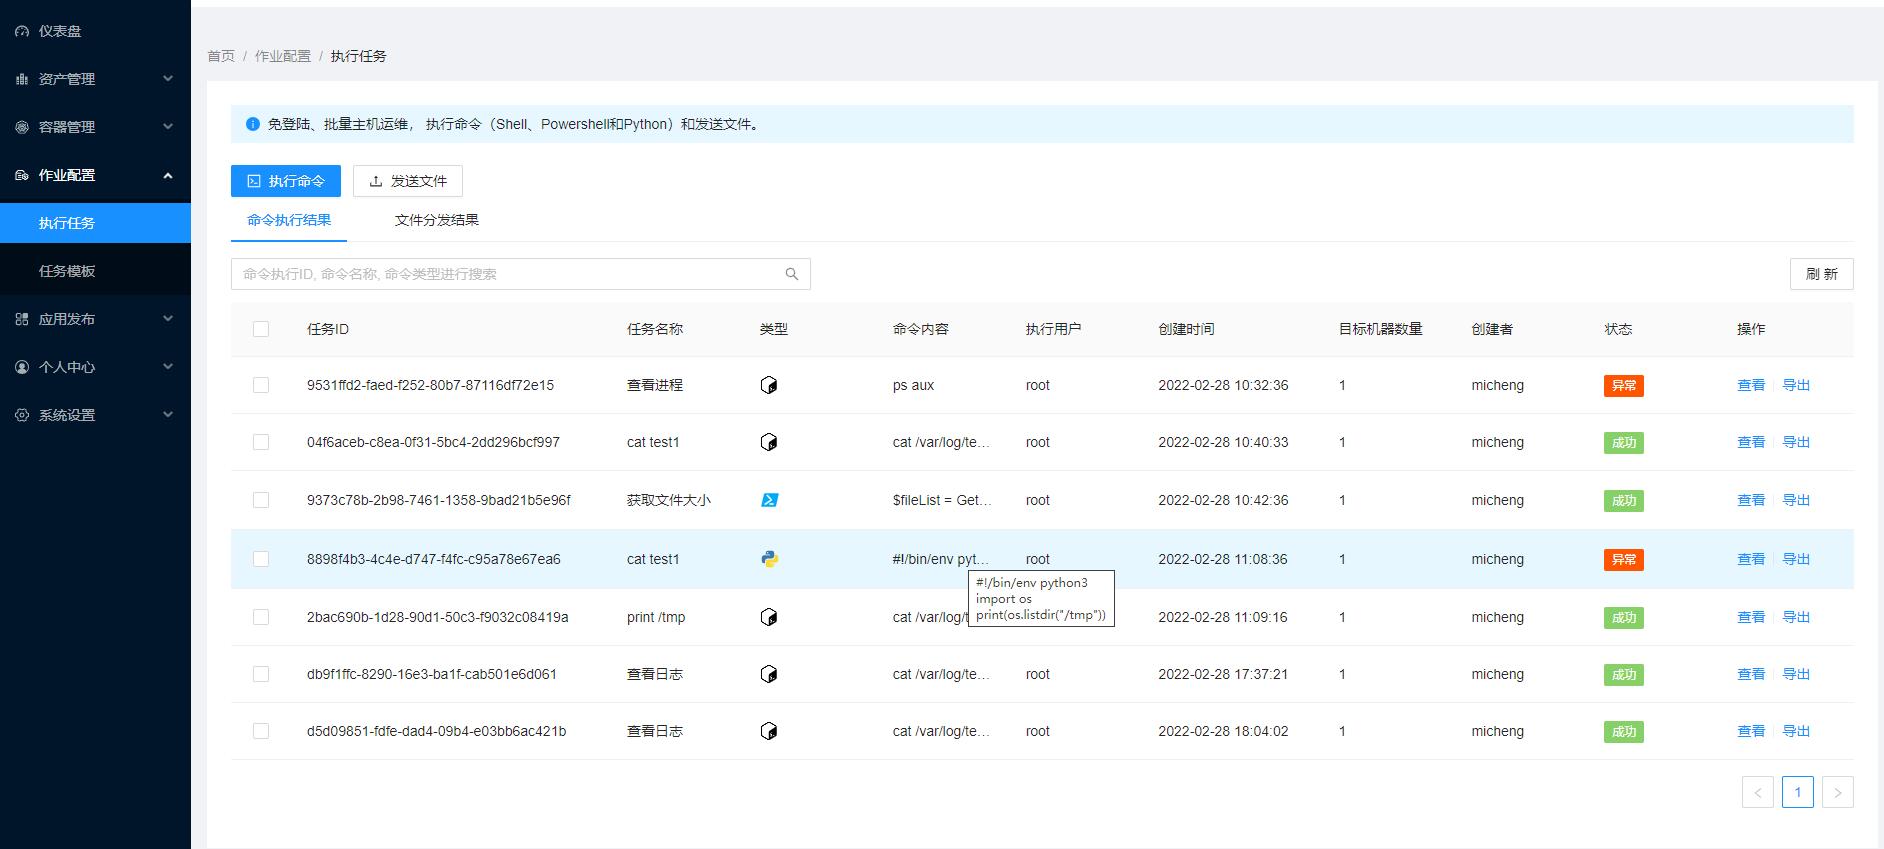Click the 发送文件 button
The width and height of the screenshot is (1884, 849).
[x=408, y=181]
